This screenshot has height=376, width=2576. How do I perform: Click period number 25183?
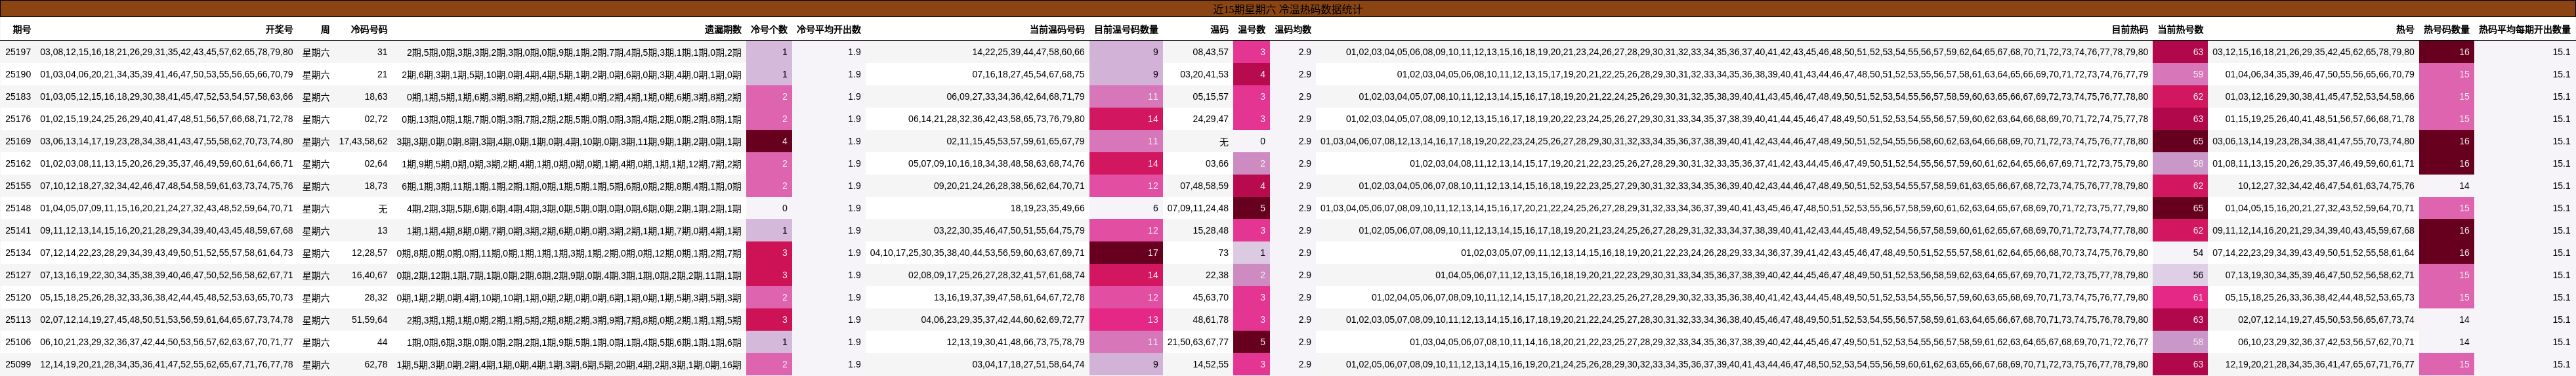click(x=18, y=97)
